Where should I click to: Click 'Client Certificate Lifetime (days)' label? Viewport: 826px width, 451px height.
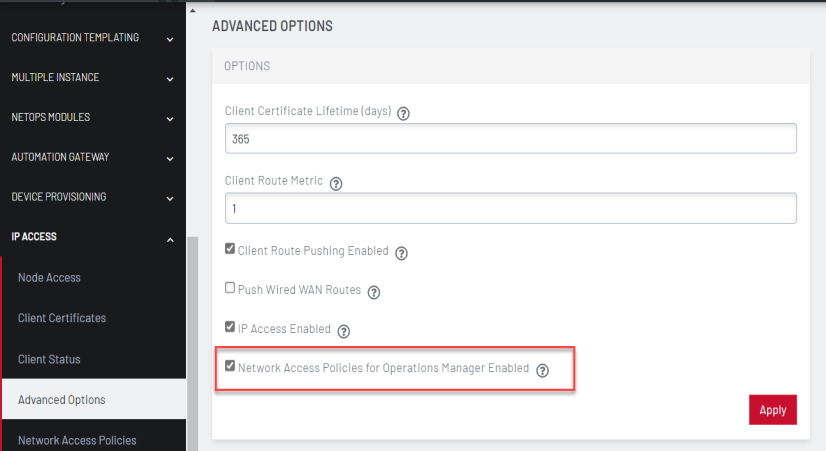click(308, 111)
